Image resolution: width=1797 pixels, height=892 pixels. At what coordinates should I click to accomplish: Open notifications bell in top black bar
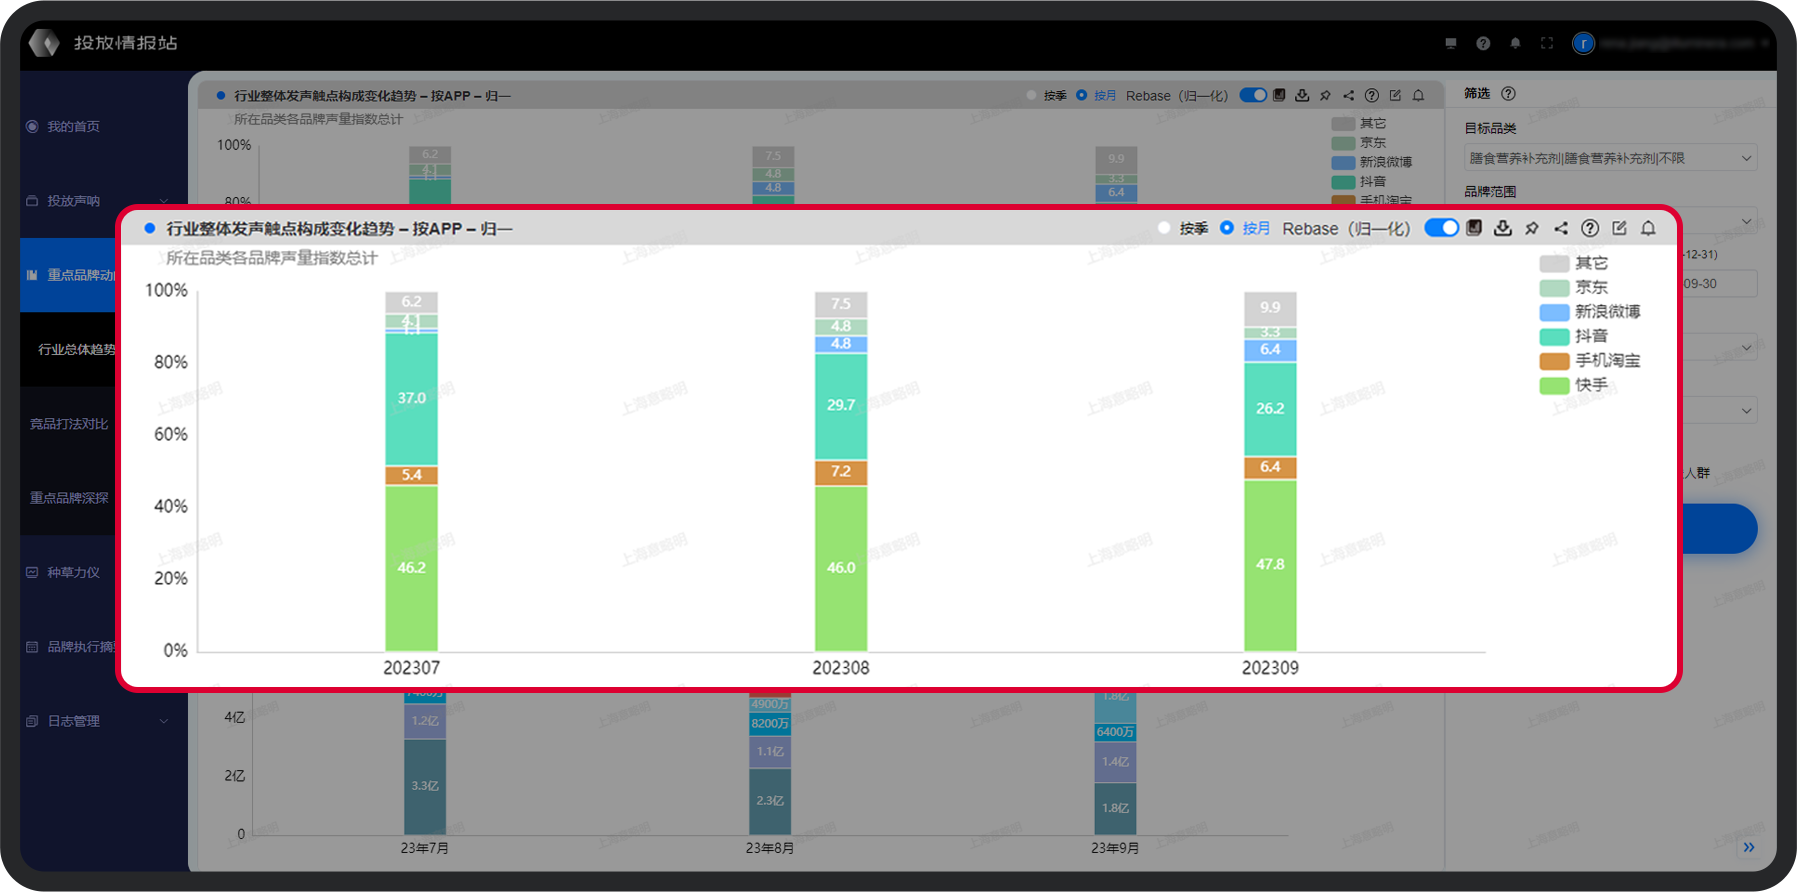pyautogui.click(x=1515, y=43)
